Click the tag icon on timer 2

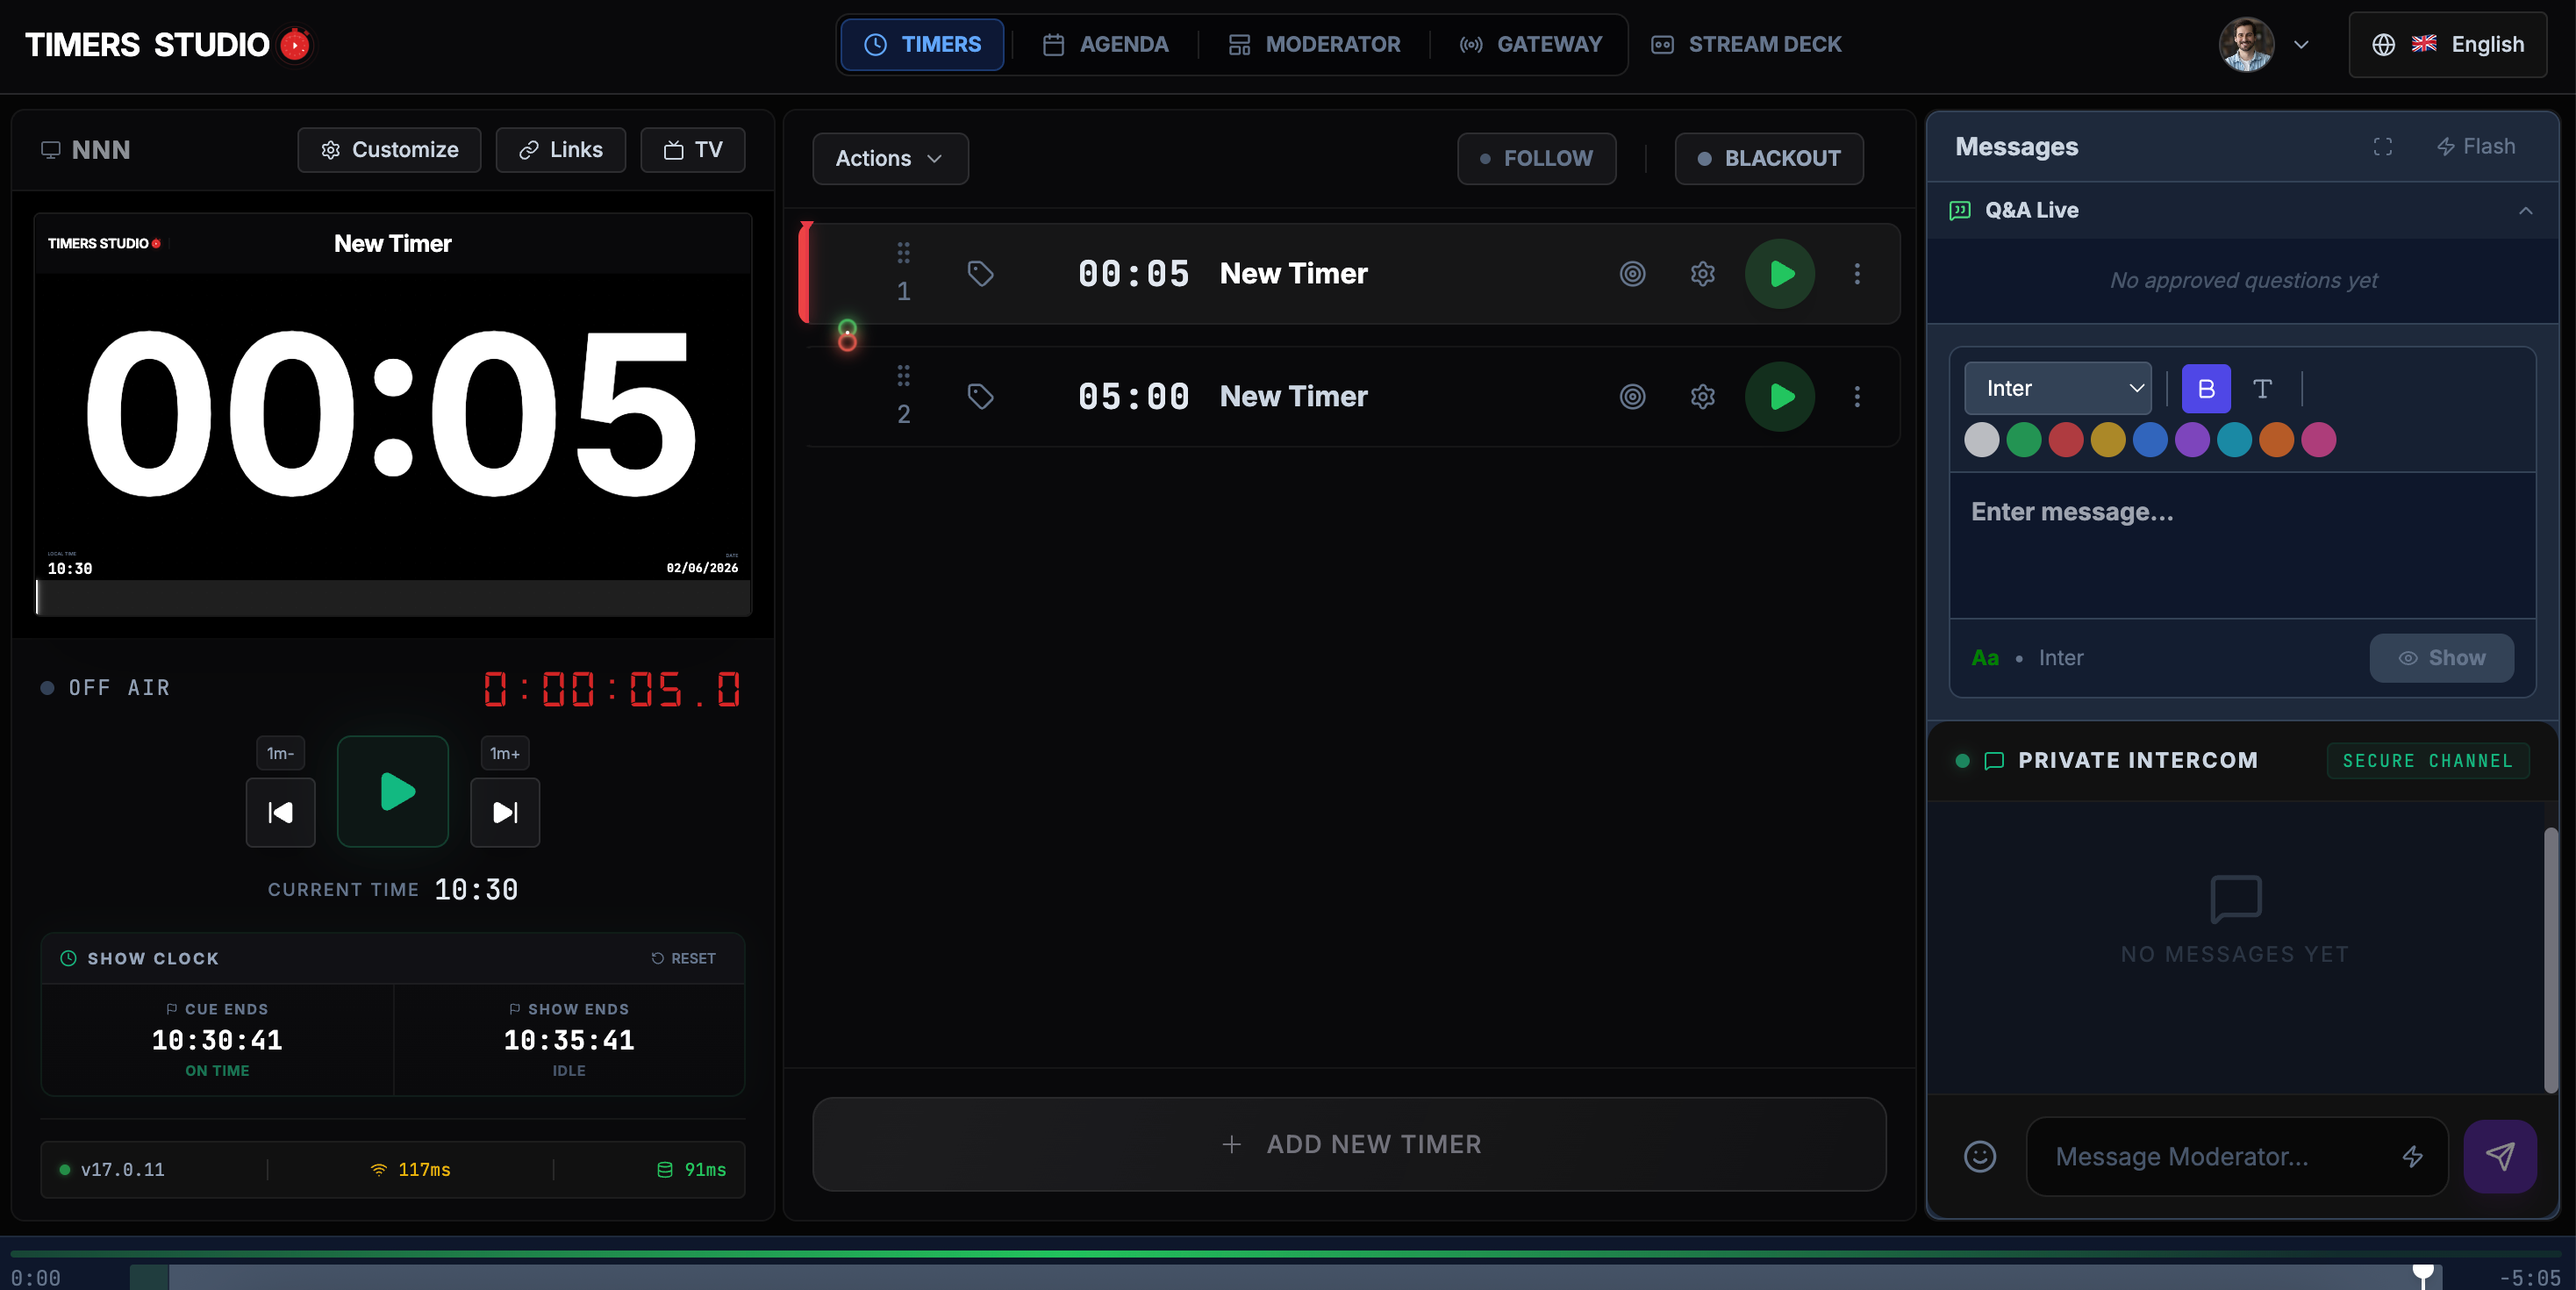[980, 396]
